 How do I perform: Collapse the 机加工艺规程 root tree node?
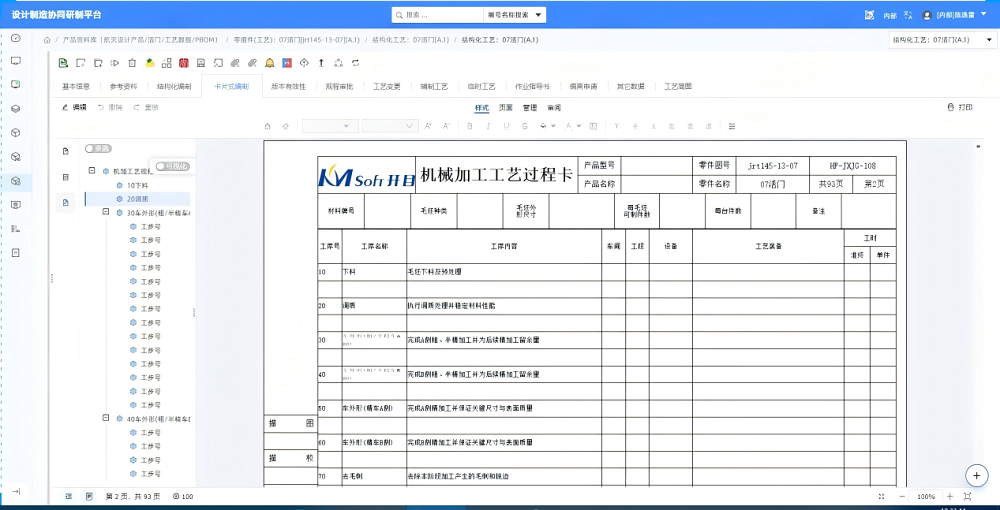92,171
